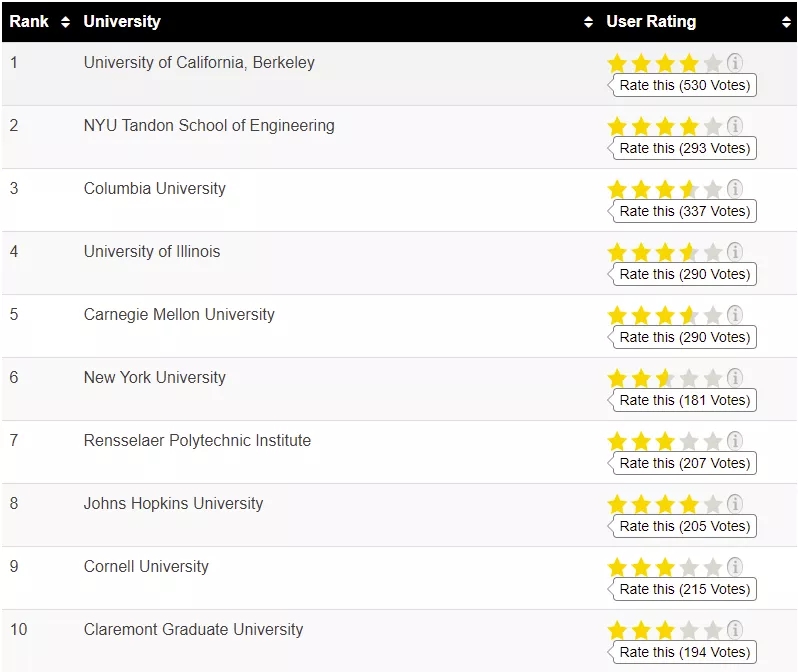798x672 pixels.
Task: Click the Rank column header
Action: pos(30,22)
